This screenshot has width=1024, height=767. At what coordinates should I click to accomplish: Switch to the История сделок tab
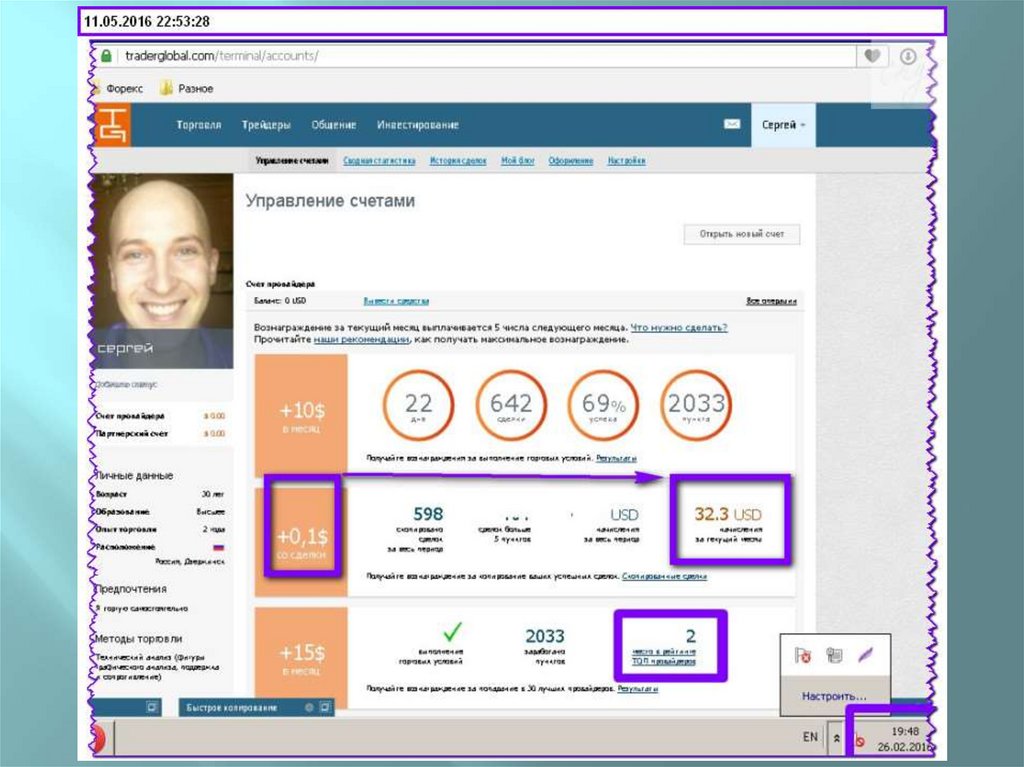coord(458,160)
